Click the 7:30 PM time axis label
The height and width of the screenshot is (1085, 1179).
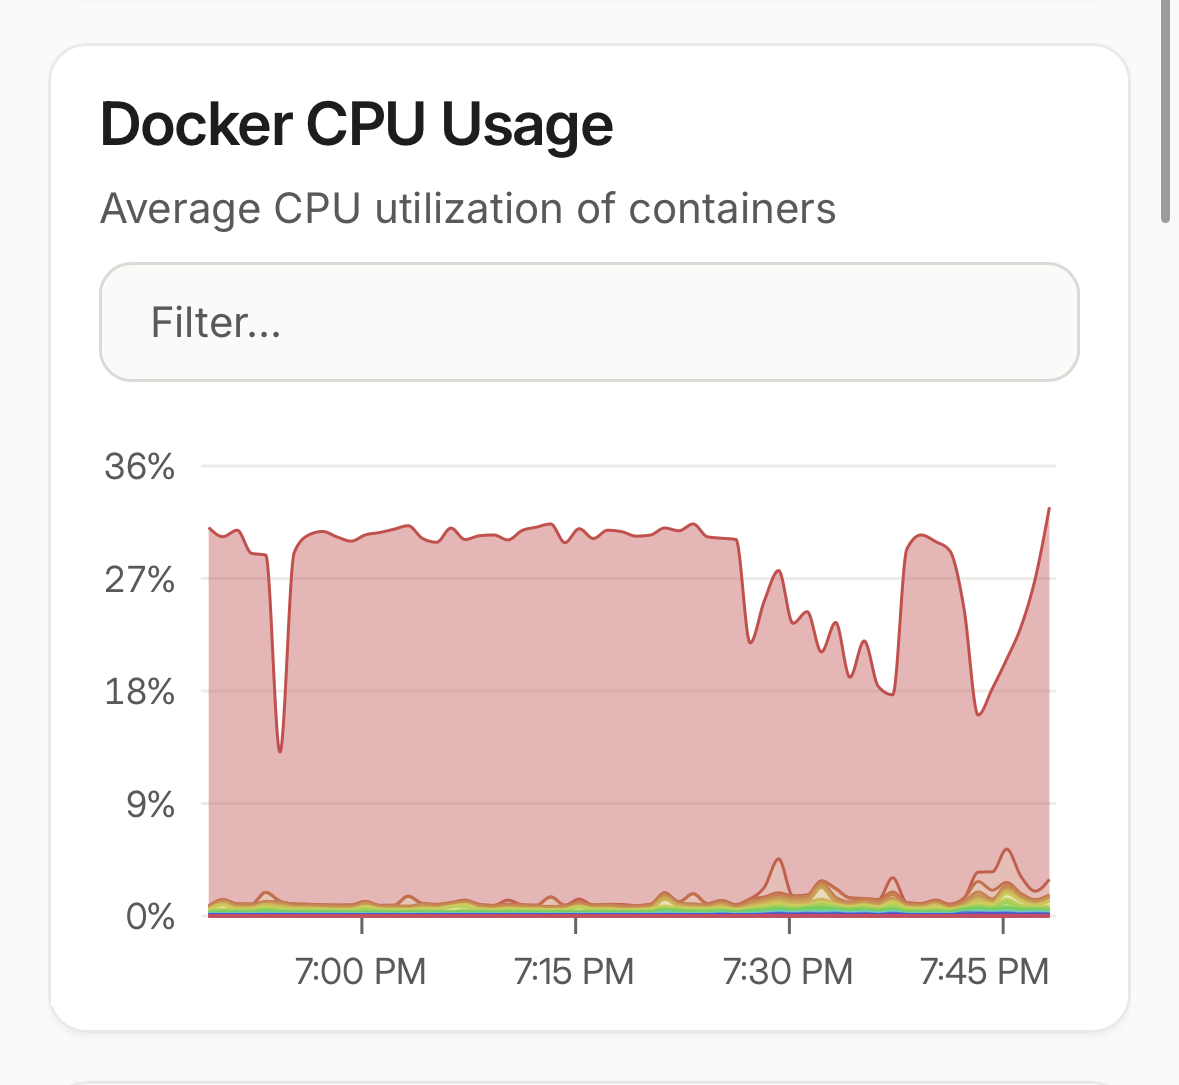(x=788, y=971)
